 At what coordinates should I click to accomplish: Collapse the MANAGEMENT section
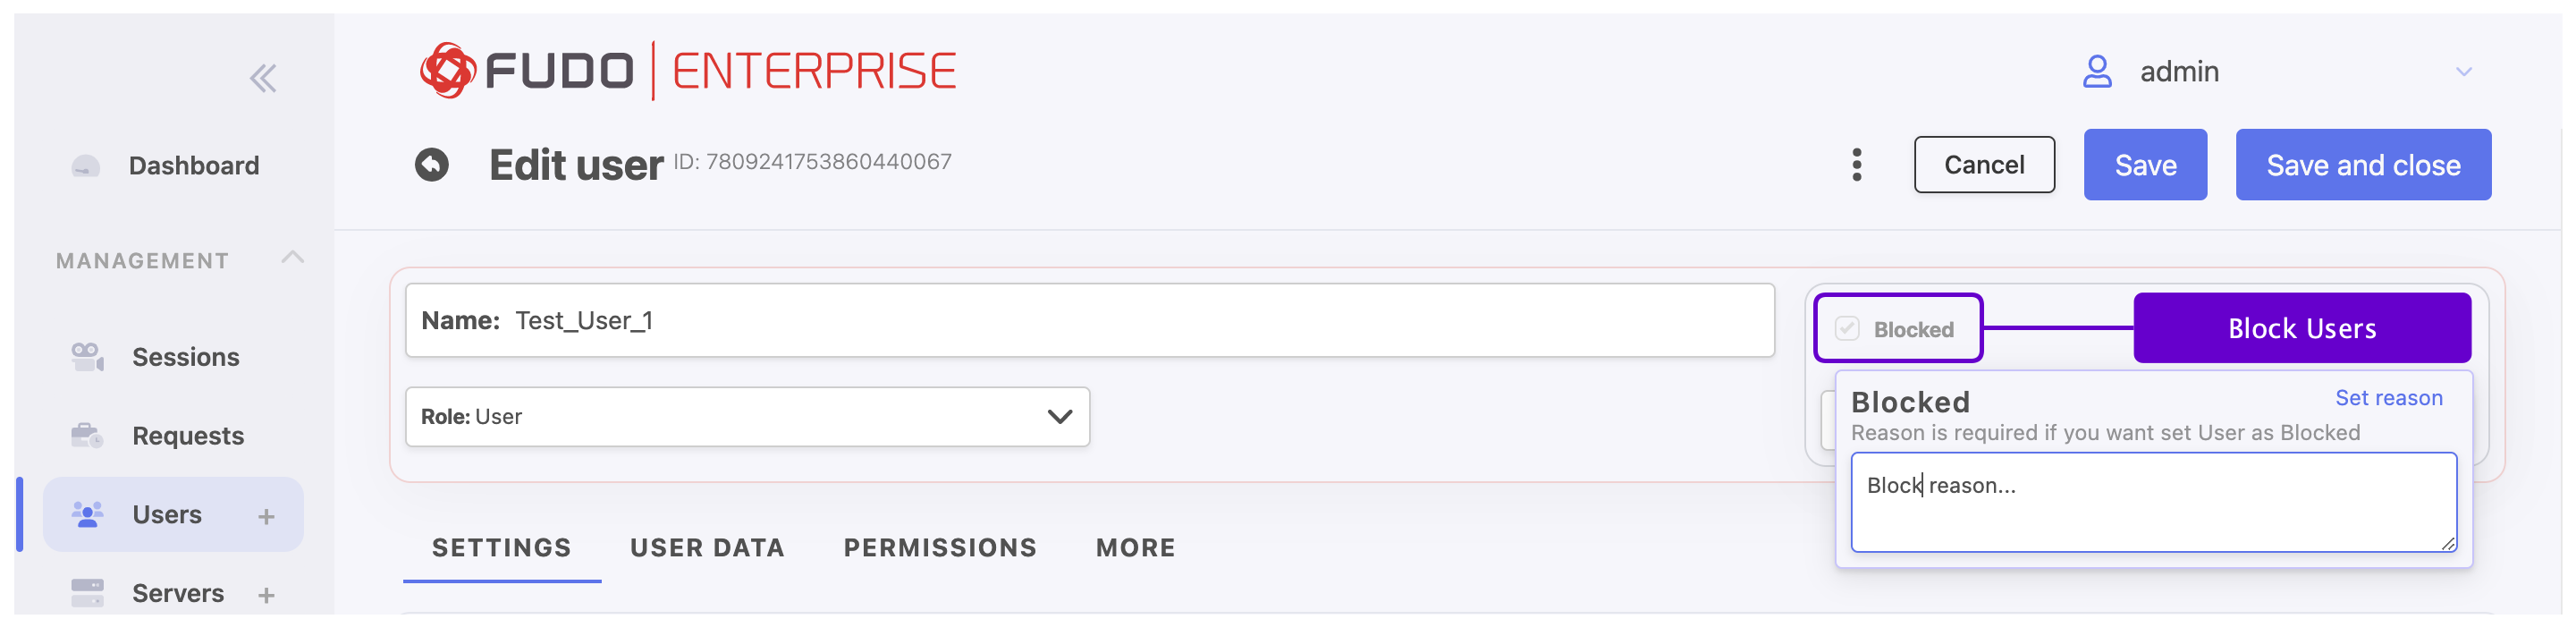pyautogui.click(x=292, y=258)
